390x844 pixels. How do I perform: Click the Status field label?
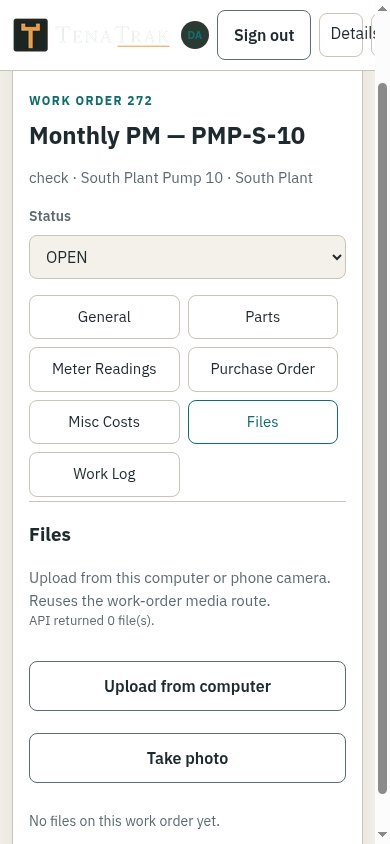pyautogui.click(x=50, y=216)
